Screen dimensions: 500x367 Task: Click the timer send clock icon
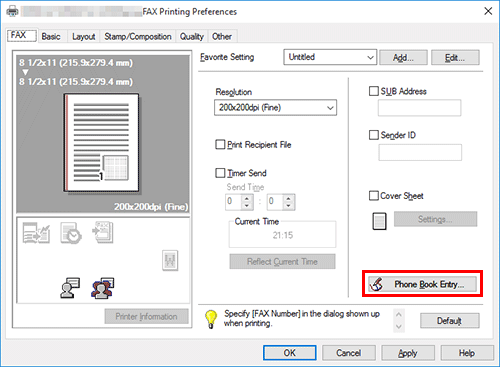coord(70,233)
